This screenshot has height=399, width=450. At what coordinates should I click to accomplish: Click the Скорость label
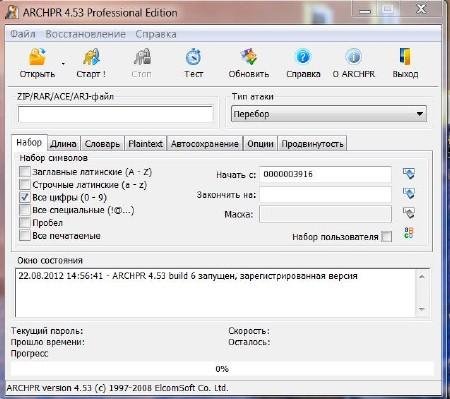tap(249, 331)
